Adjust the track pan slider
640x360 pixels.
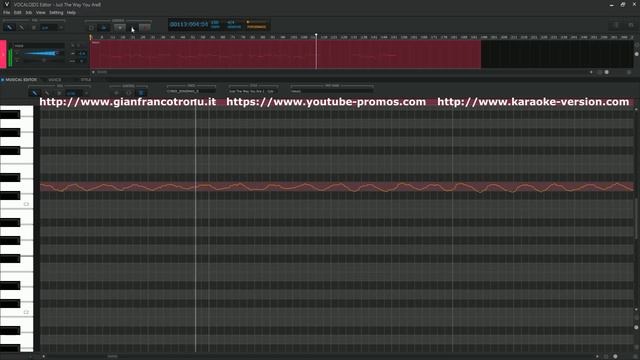point(43,60)
